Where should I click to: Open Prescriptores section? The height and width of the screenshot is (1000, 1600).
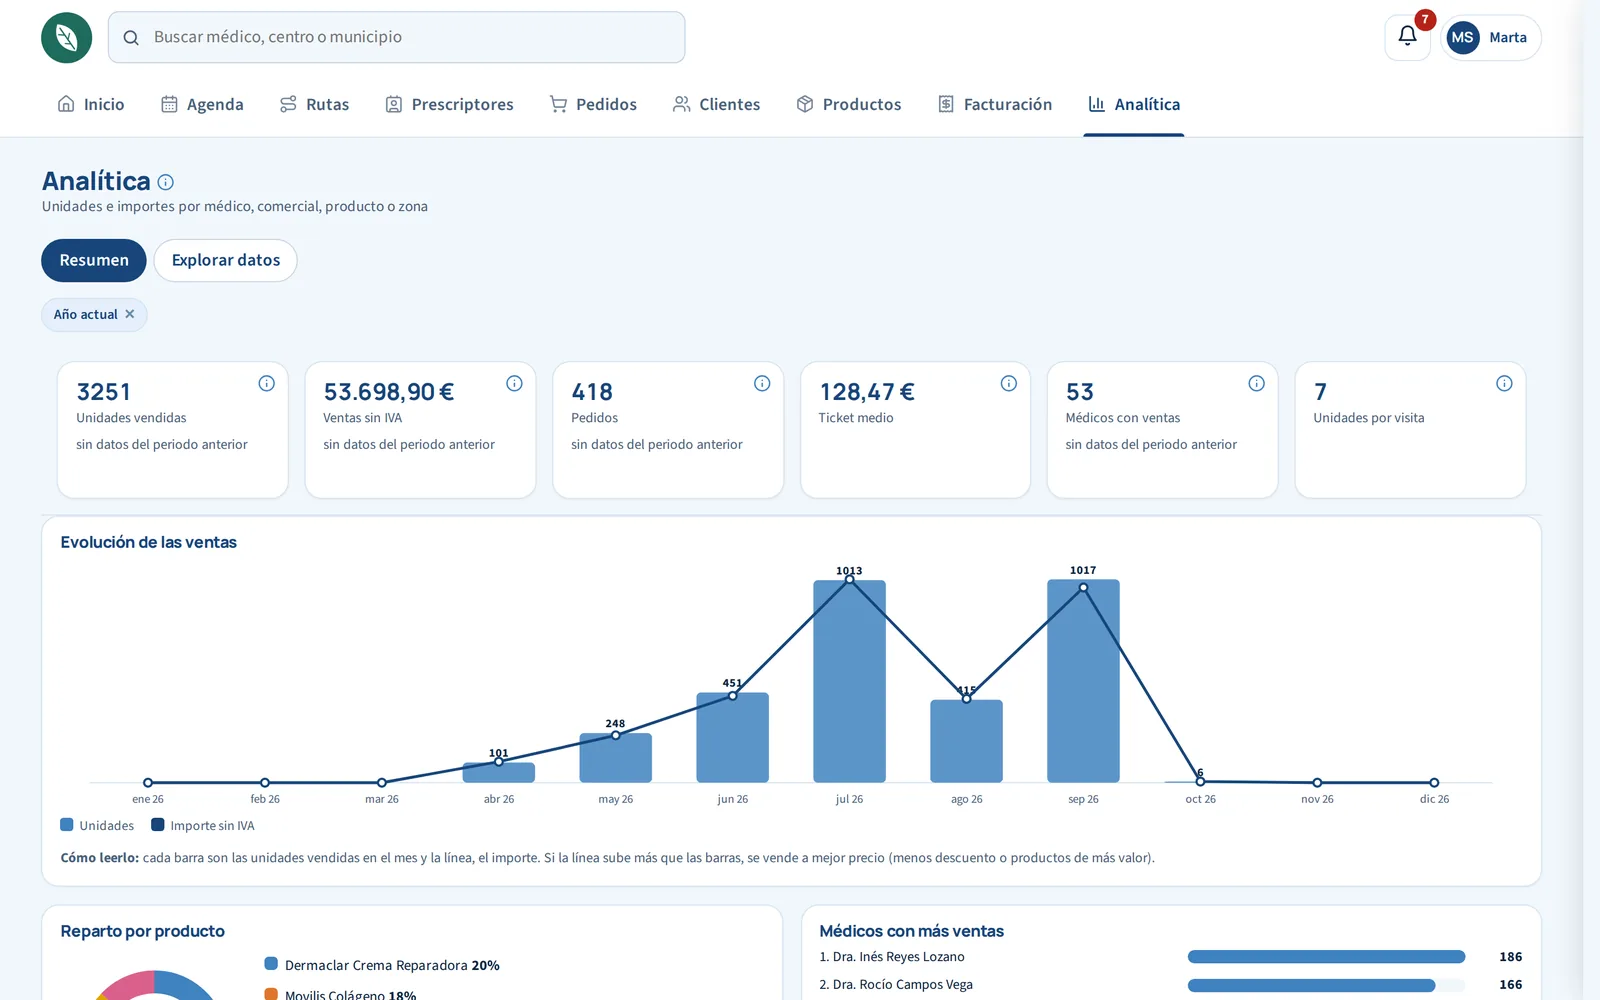pyautogui.click(x=450, y=104)
